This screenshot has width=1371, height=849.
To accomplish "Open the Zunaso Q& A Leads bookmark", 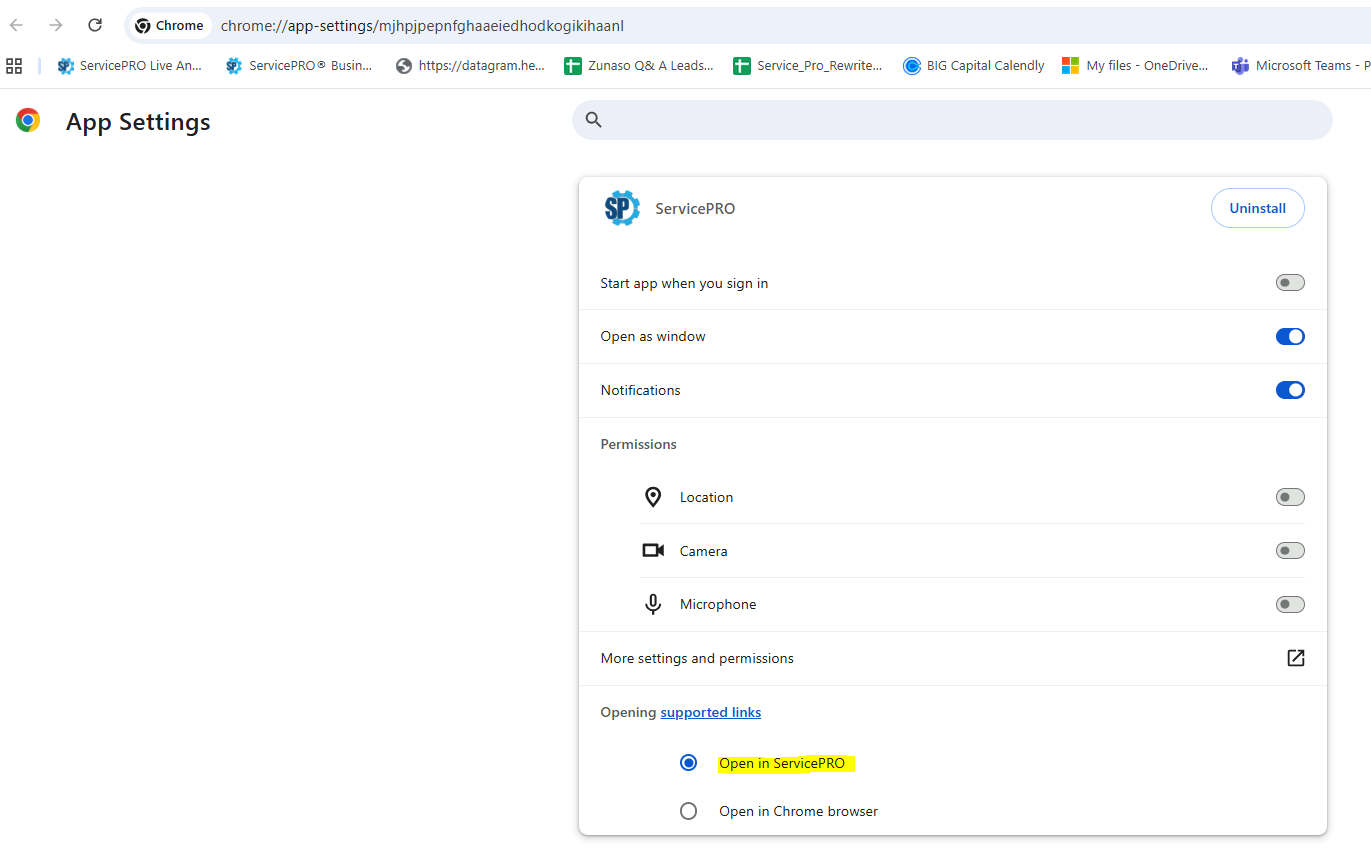I will pos(639,66).
